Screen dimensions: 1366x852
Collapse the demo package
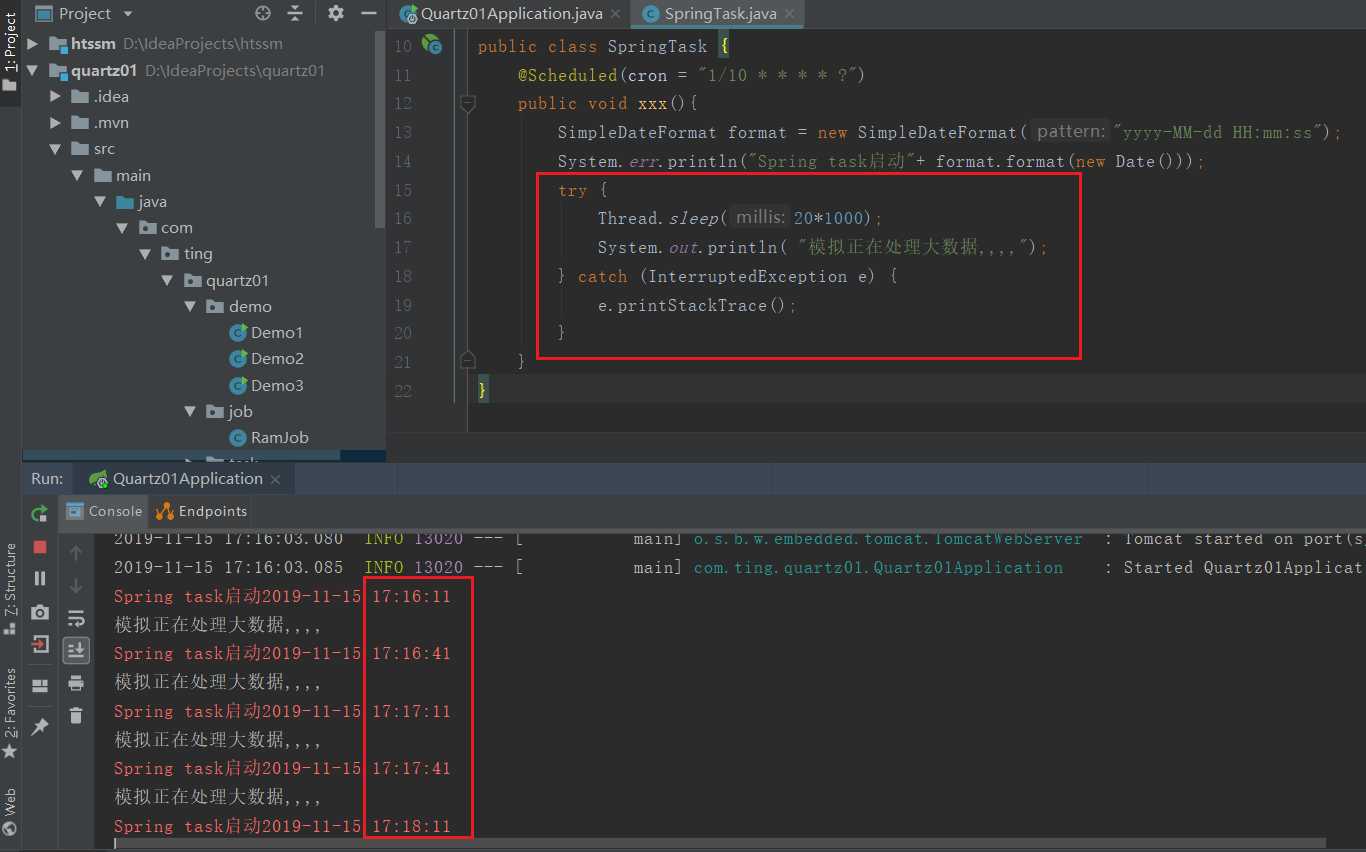coord(190,307)
